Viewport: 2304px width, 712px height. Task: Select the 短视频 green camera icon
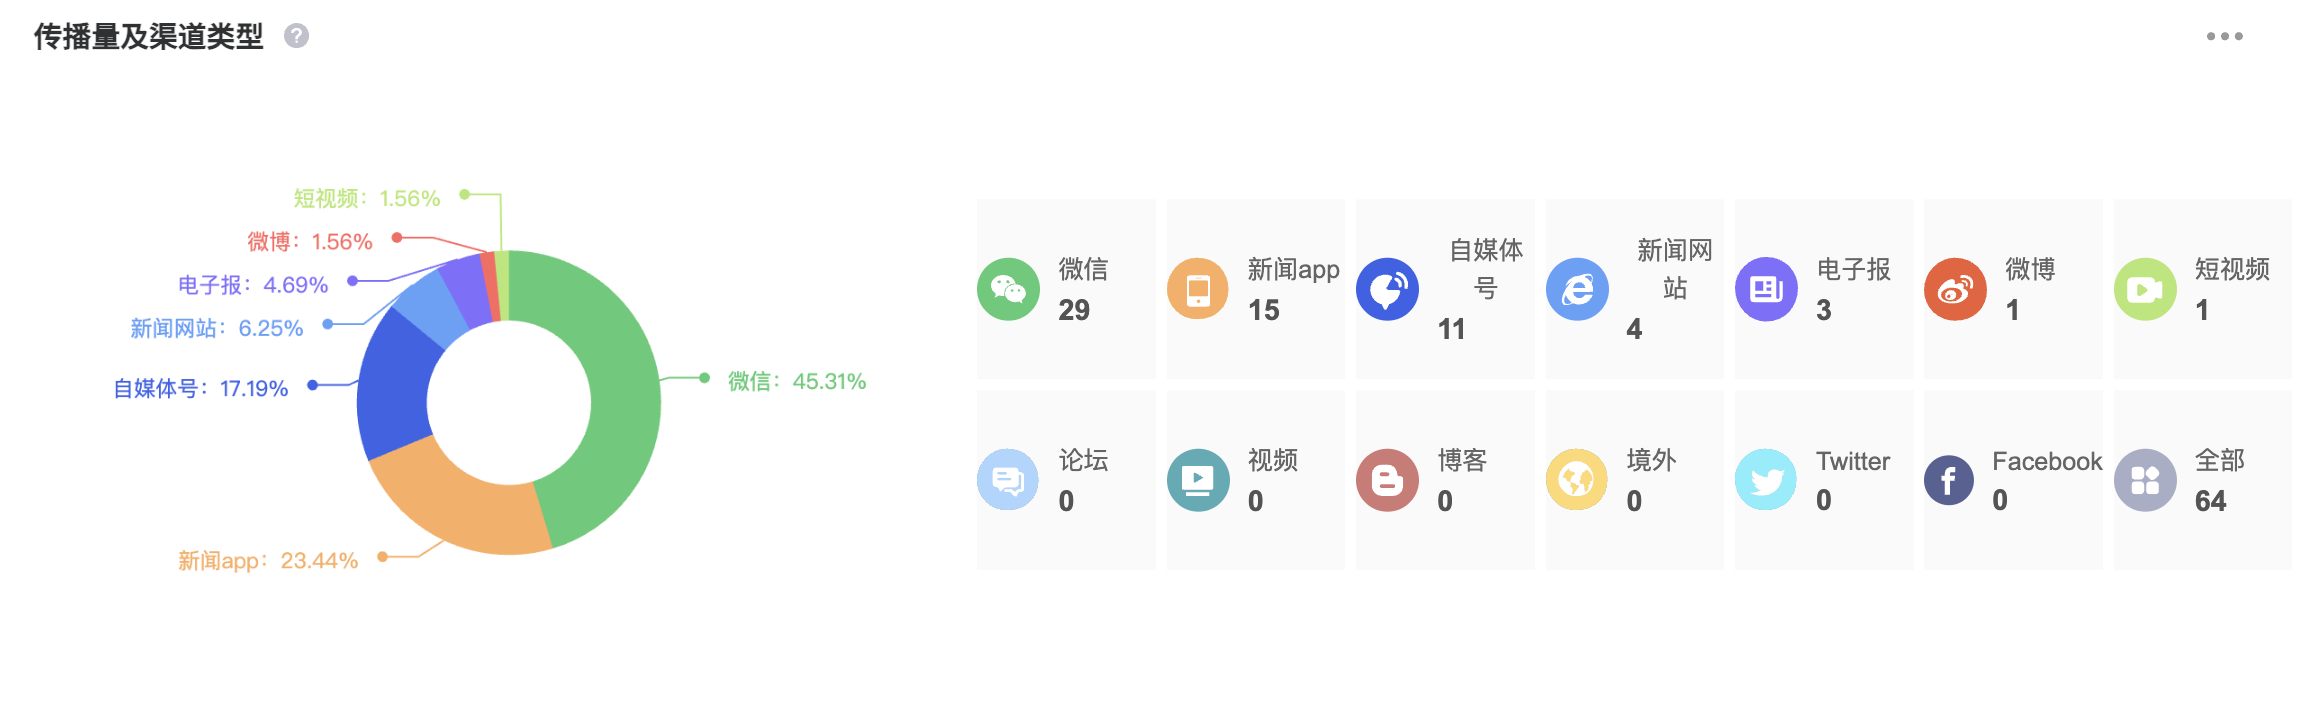pos(2145,289)
